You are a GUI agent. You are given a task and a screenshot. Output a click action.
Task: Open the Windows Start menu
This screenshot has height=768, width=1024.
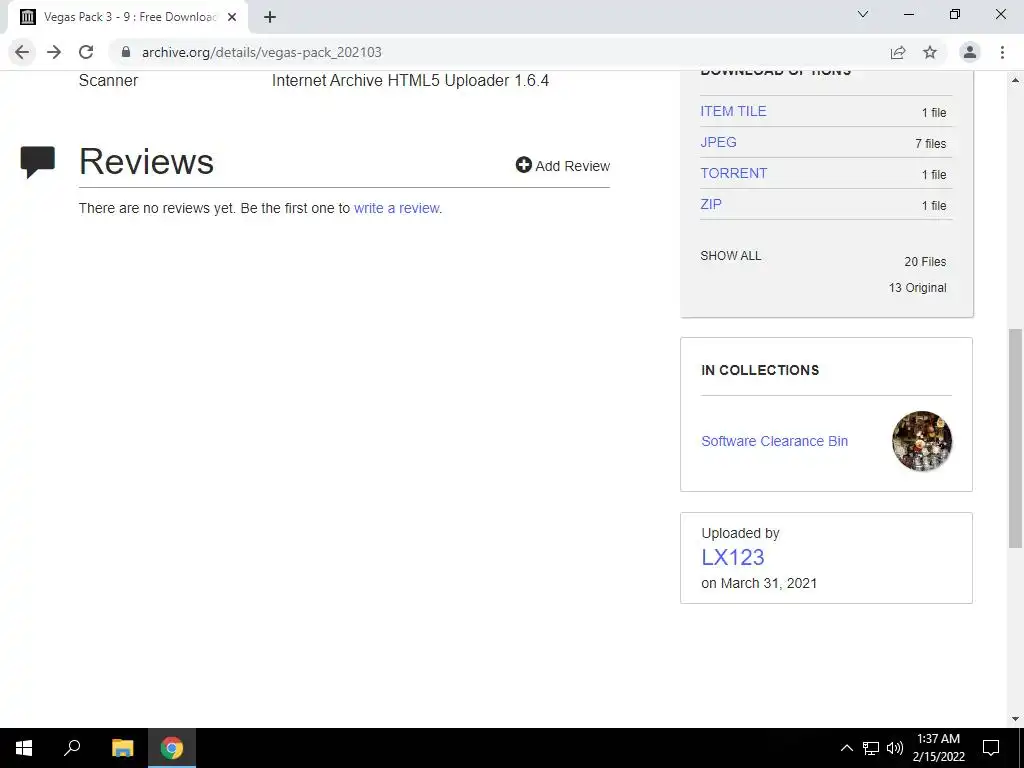pos(24,748)
